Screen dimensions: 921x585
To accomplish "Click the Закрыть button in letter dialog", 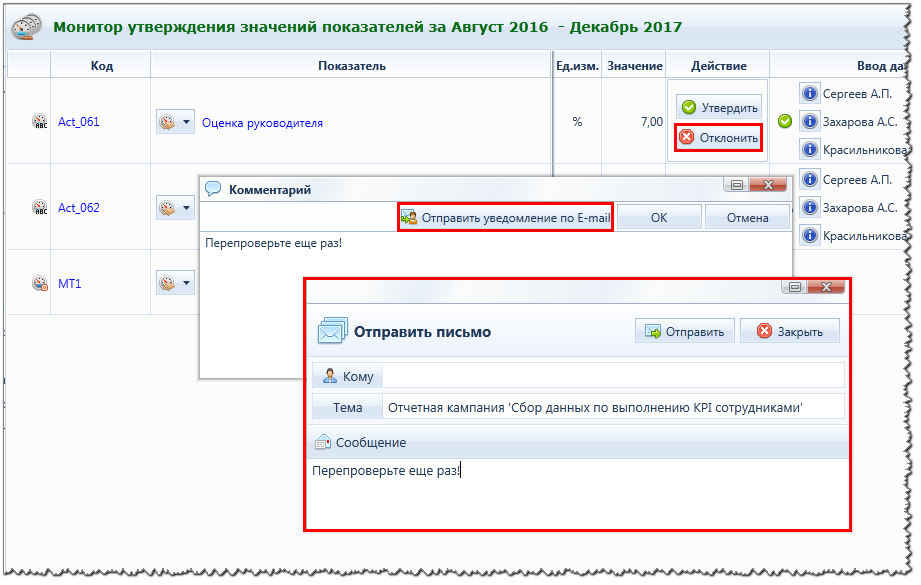I will (x=790, y=332).
